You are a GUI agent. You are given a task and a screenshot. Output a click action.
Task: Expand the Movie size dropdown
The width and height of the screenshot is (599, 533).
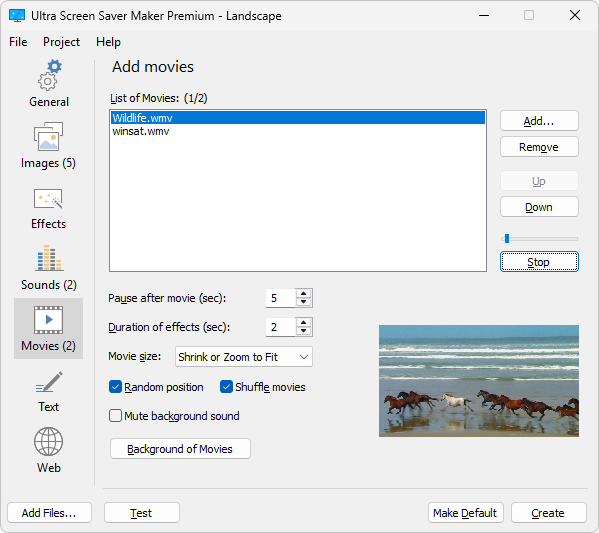(x=244, y=357)
